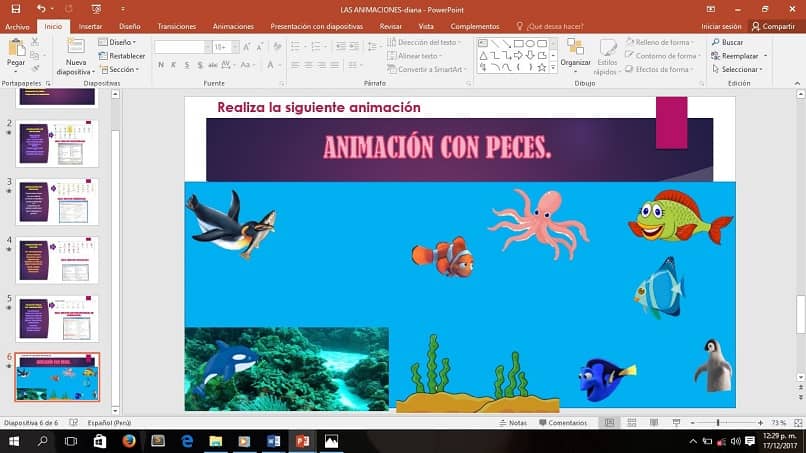Toggle italic K formatting

click(173, 65)
